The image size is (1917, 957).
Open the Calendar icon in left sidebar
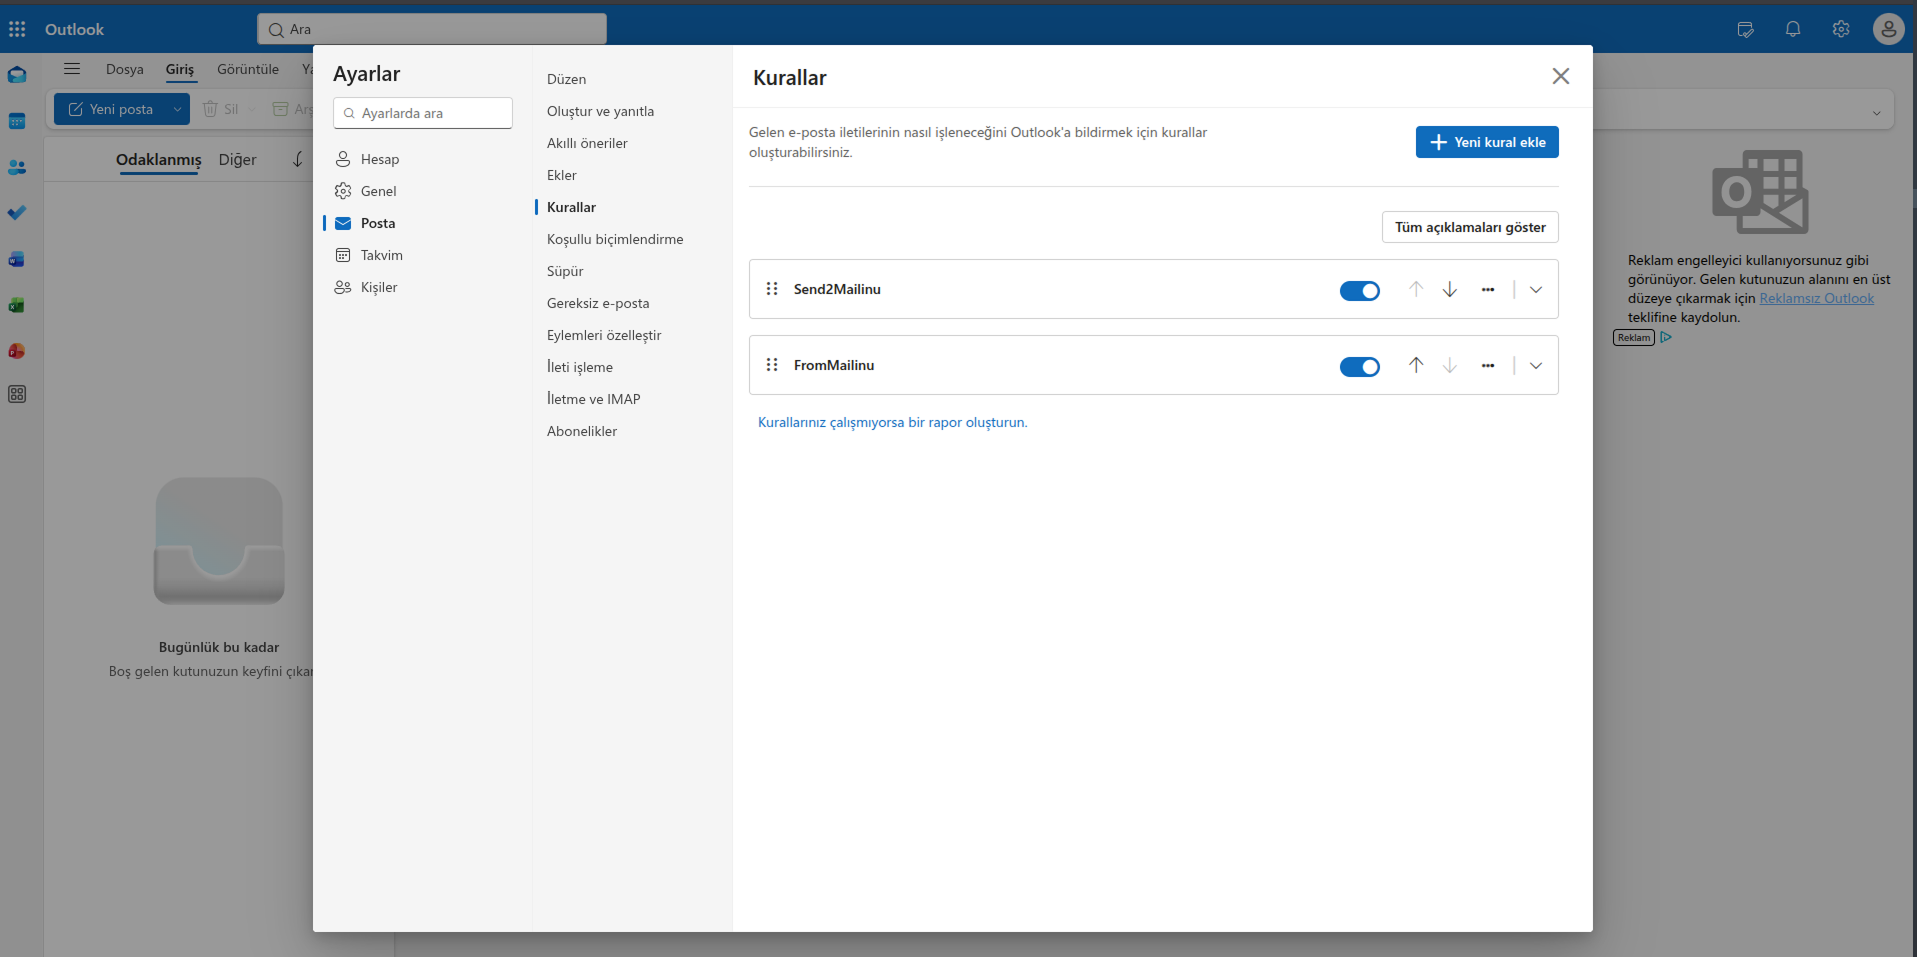(x=17, y=121)
